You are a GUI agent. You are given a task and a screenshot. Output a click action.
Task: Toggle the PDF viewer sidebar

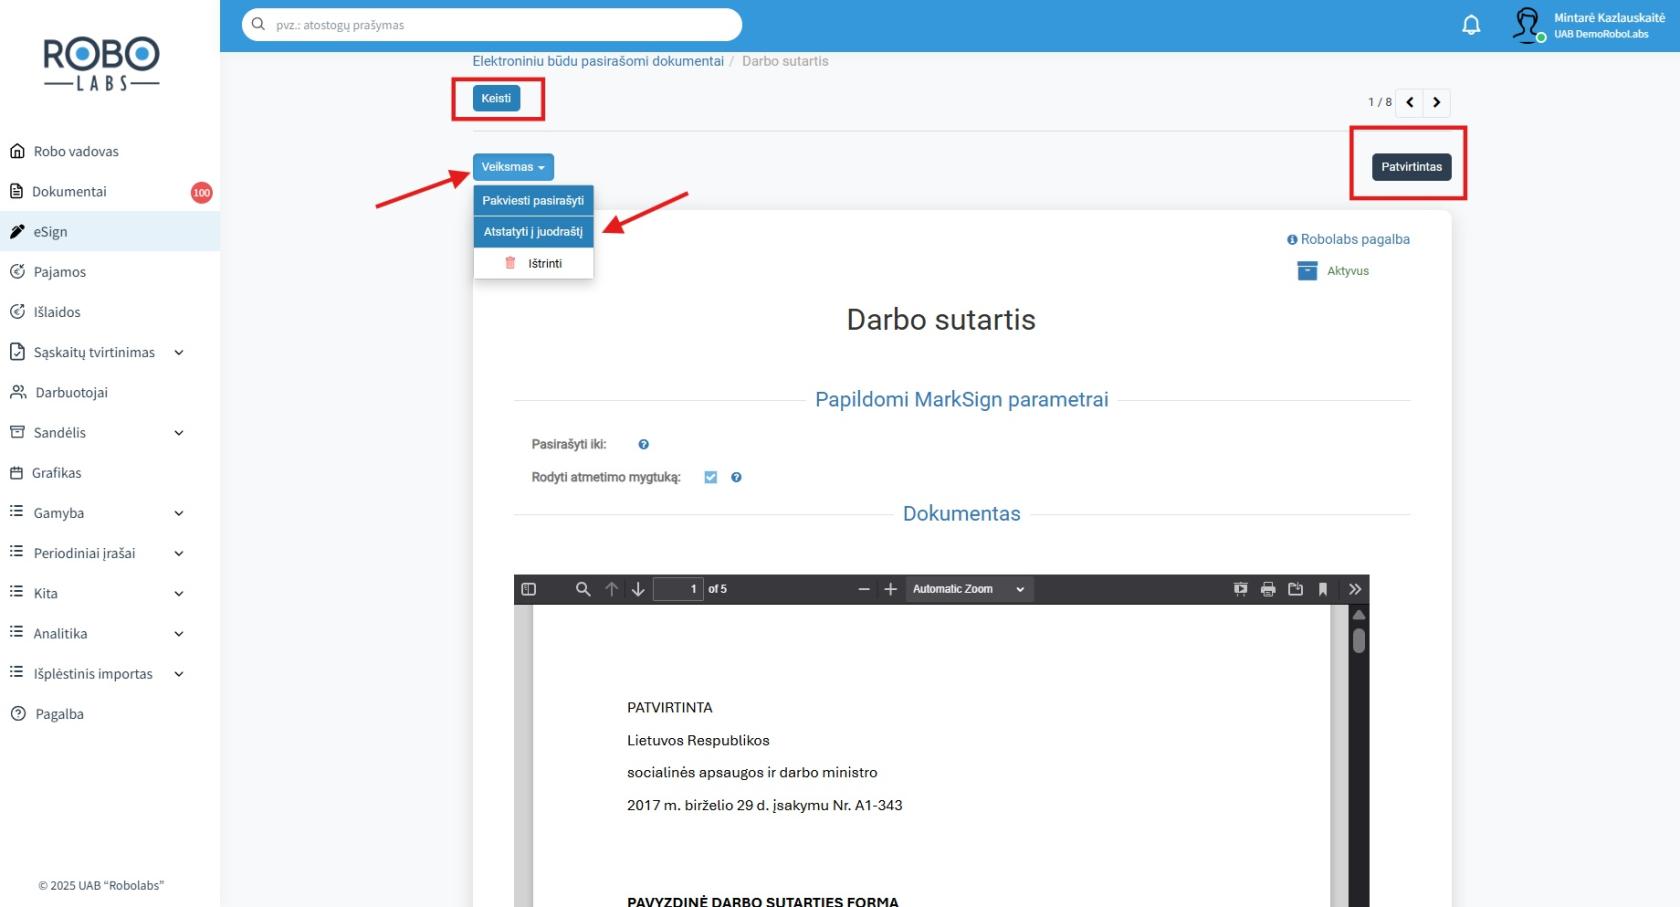tap(529, 589)
